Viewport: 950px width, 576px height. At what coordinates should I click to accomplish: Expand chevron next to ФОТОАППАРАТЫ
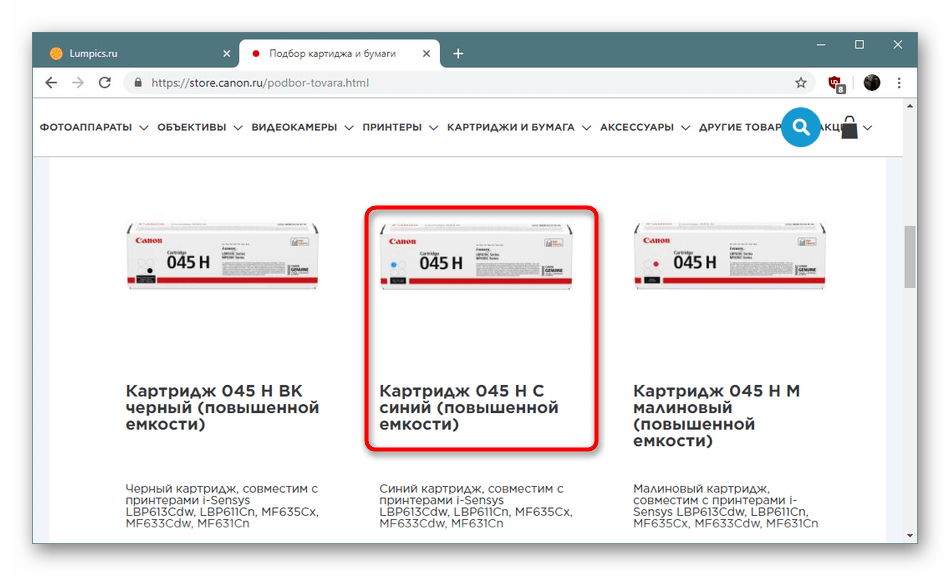[x=144, y=128]
